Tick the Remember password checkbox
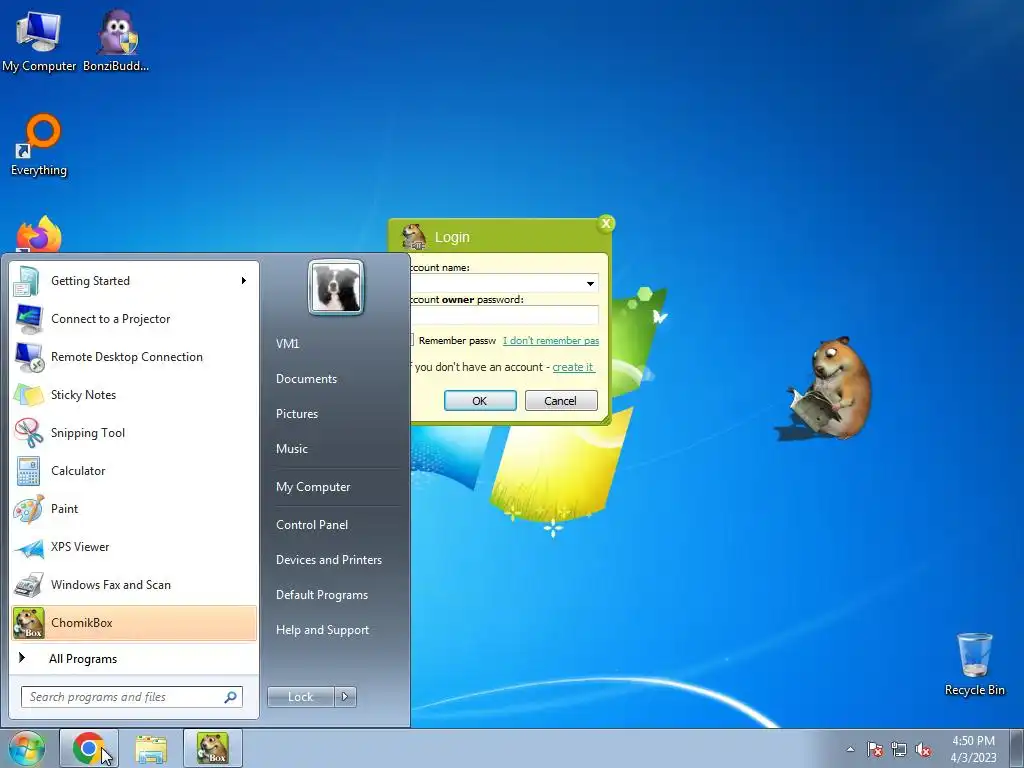 (x=410, y=340)
